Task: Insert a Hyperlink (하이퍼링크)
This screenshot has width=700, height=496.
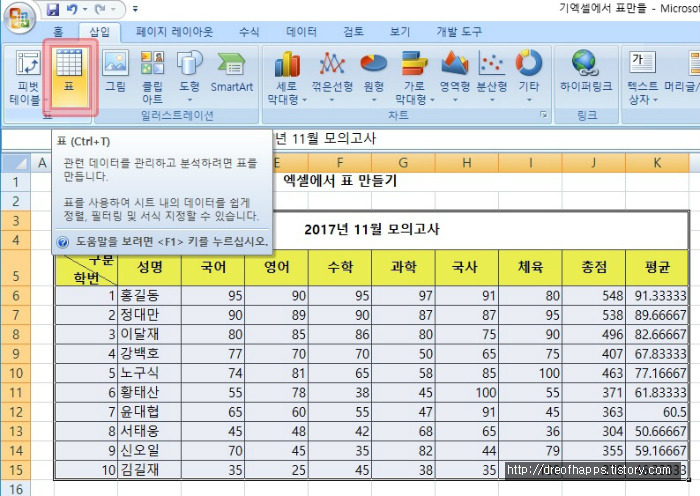Action: point(586,71)
